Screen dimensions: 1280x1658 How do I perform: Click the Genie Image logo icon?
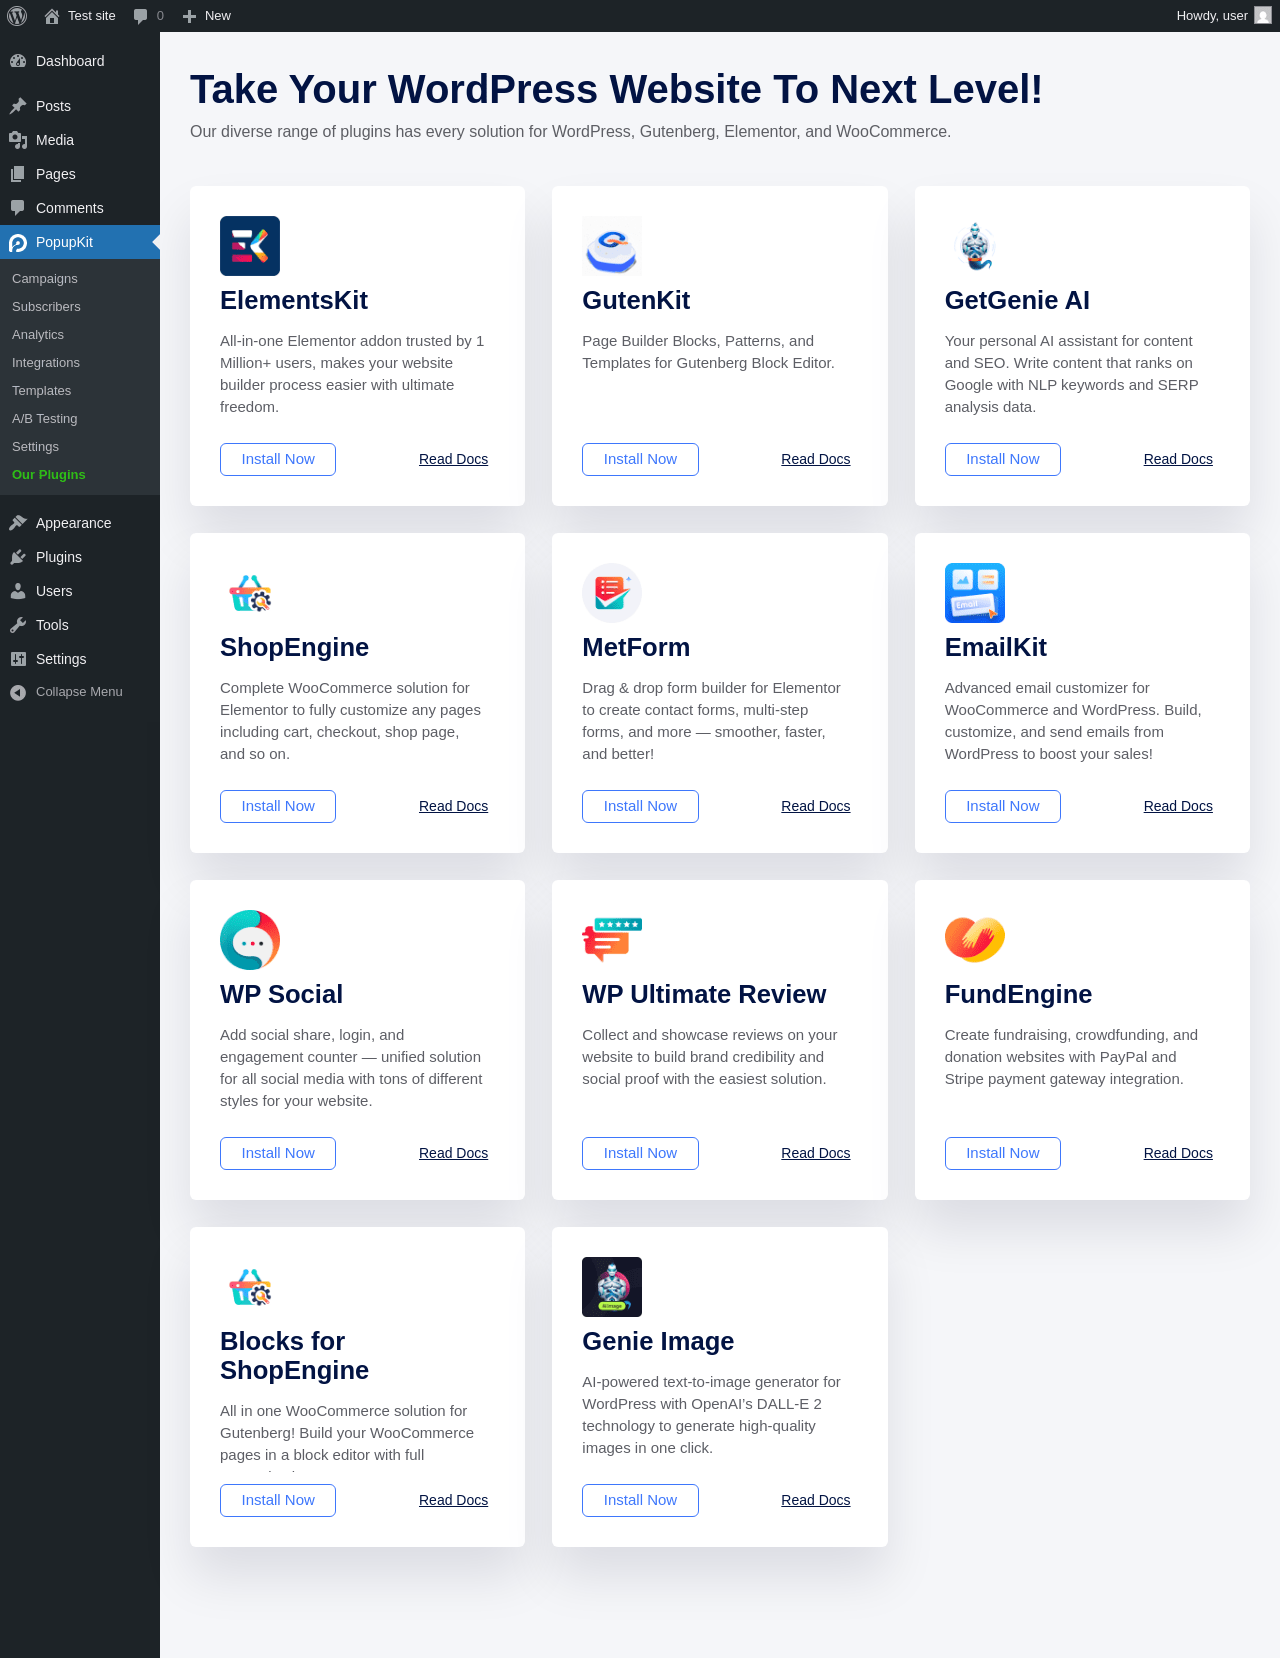click(x=612, y=1287)
